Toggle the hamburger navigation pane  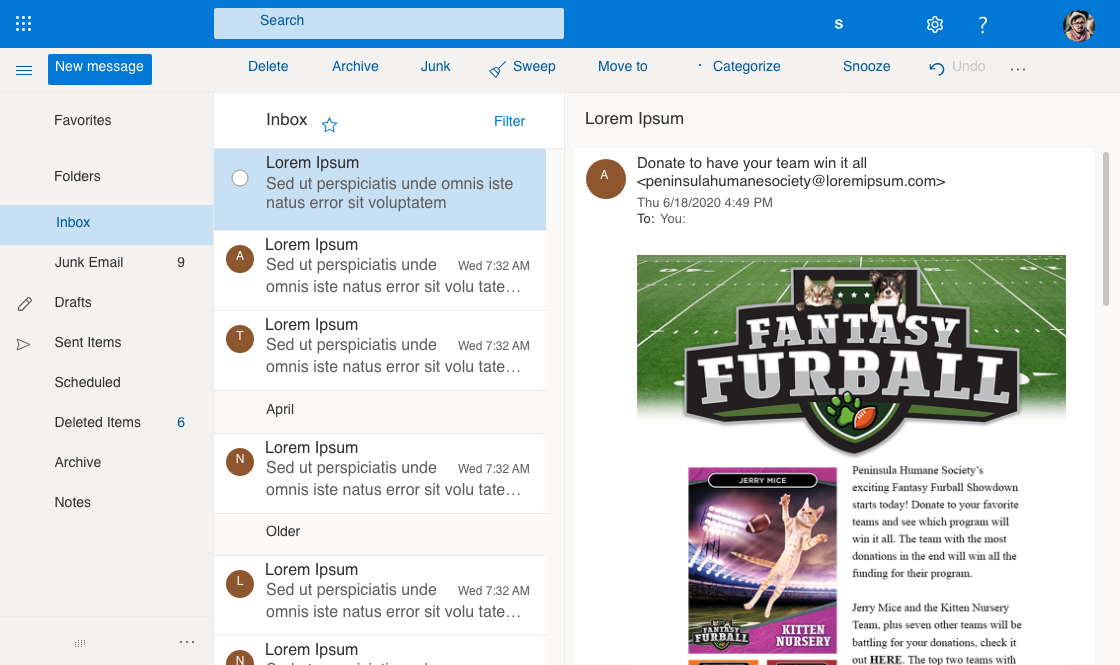coord(24,70)
